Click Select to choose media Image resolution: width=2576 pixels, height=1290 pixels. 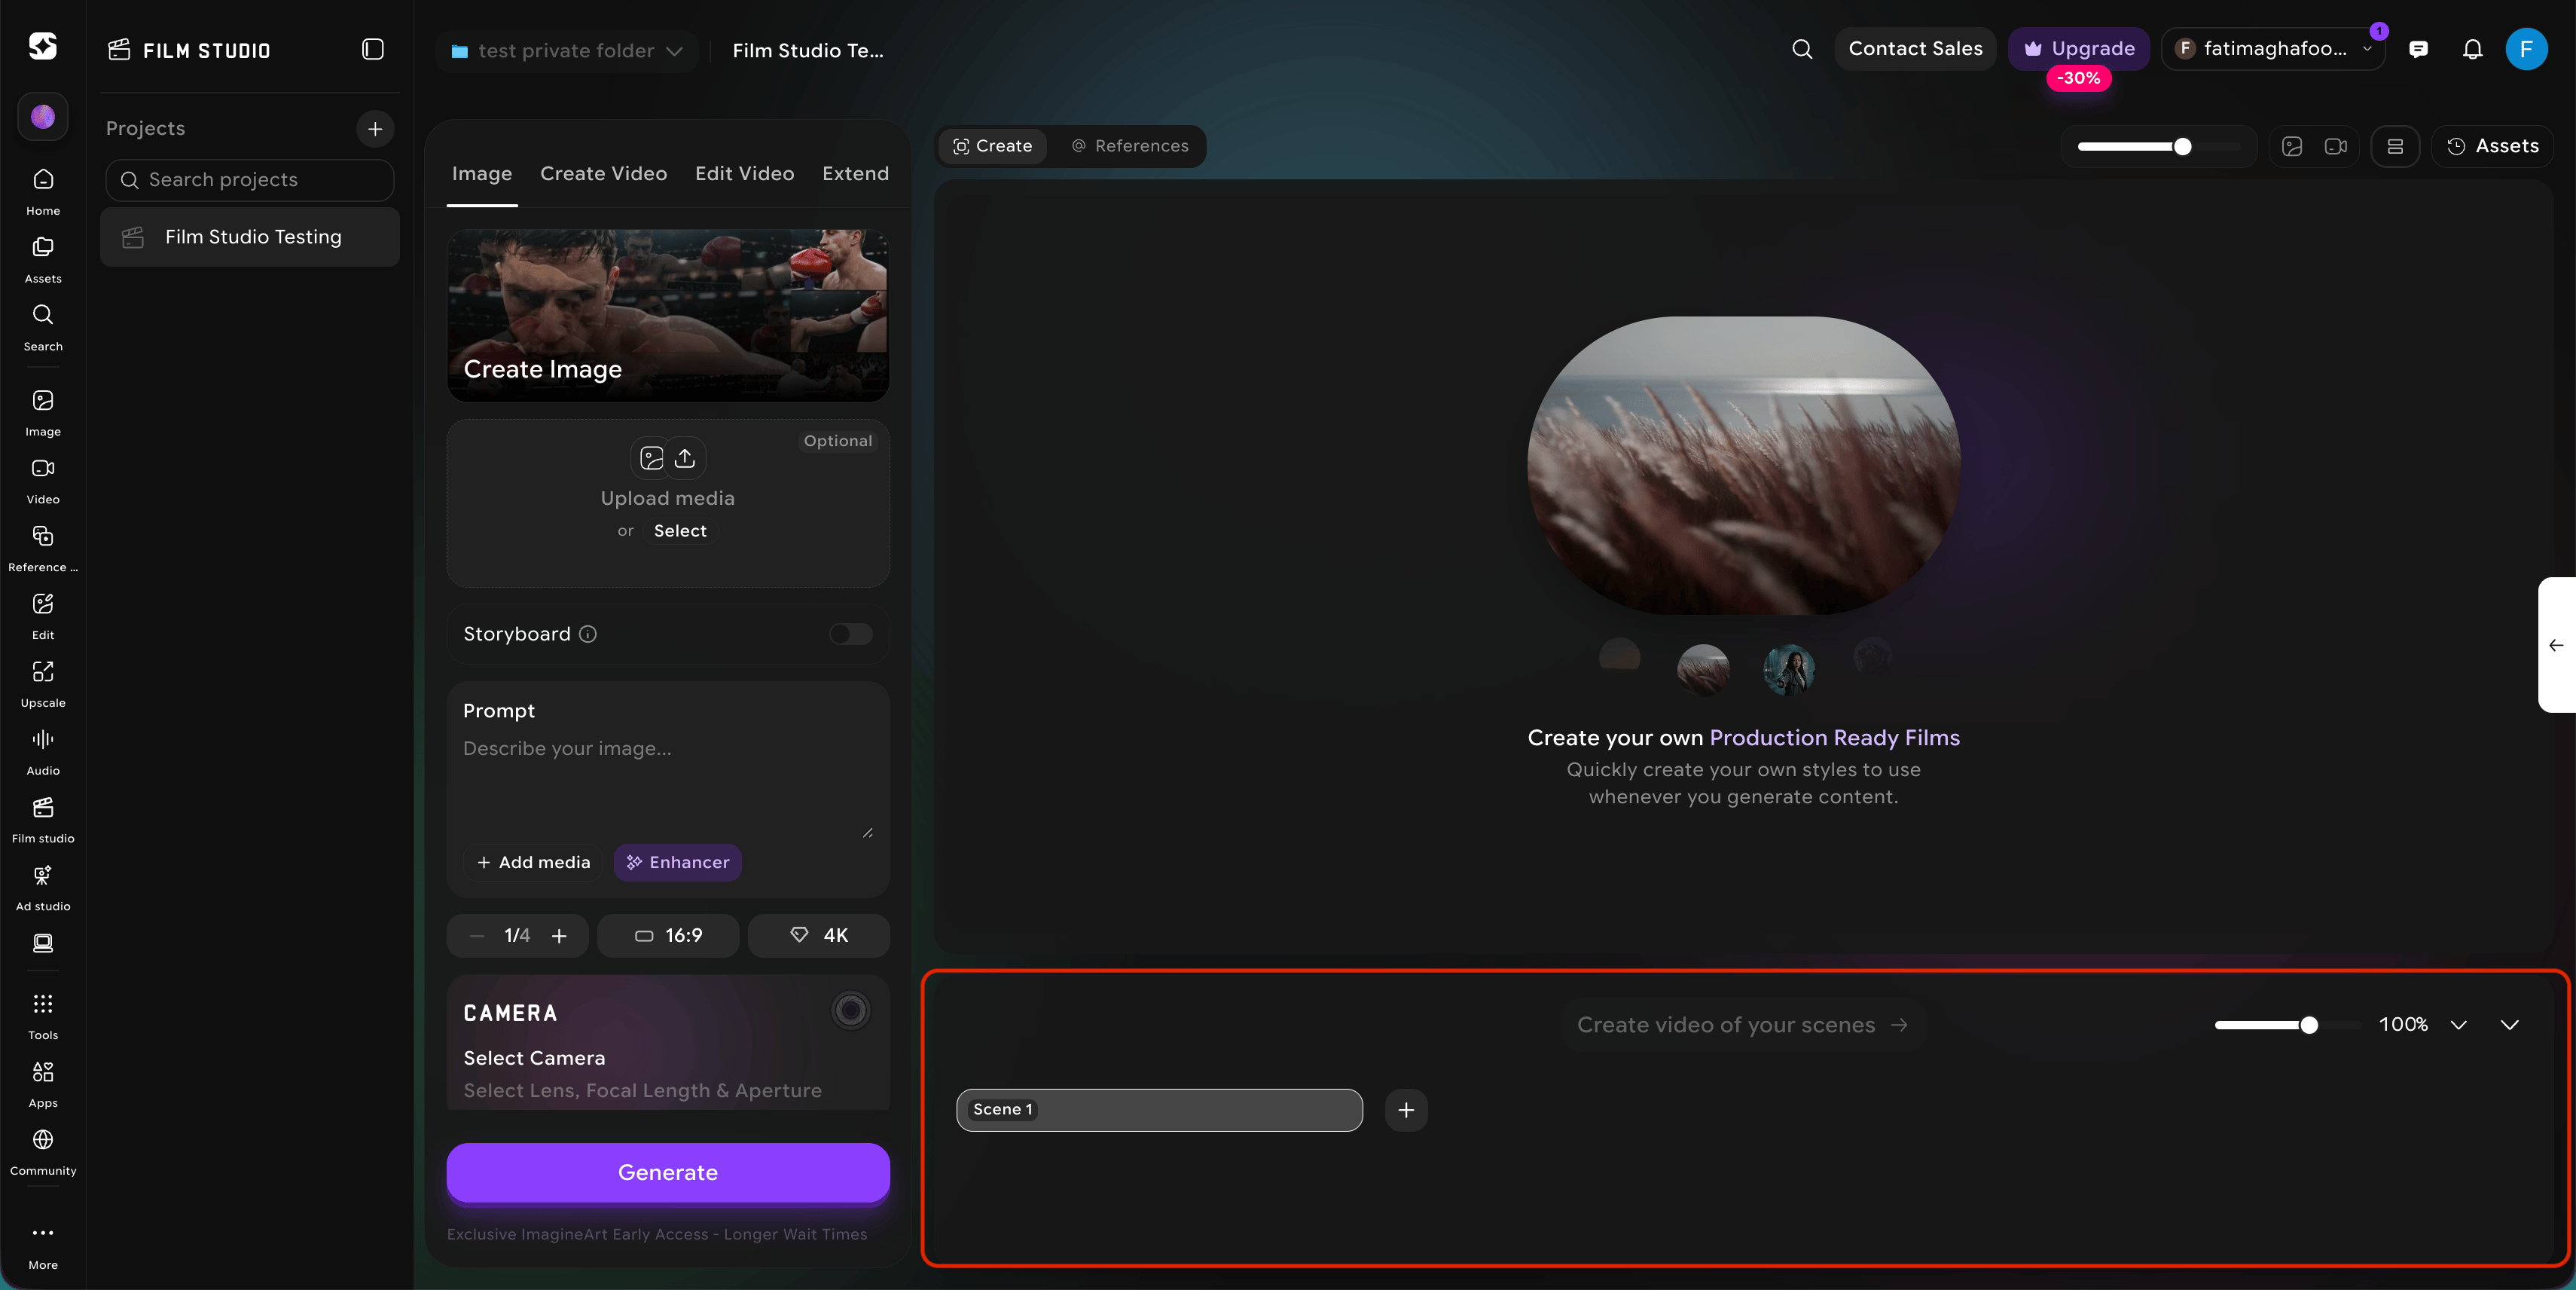(x=680, y=531)
